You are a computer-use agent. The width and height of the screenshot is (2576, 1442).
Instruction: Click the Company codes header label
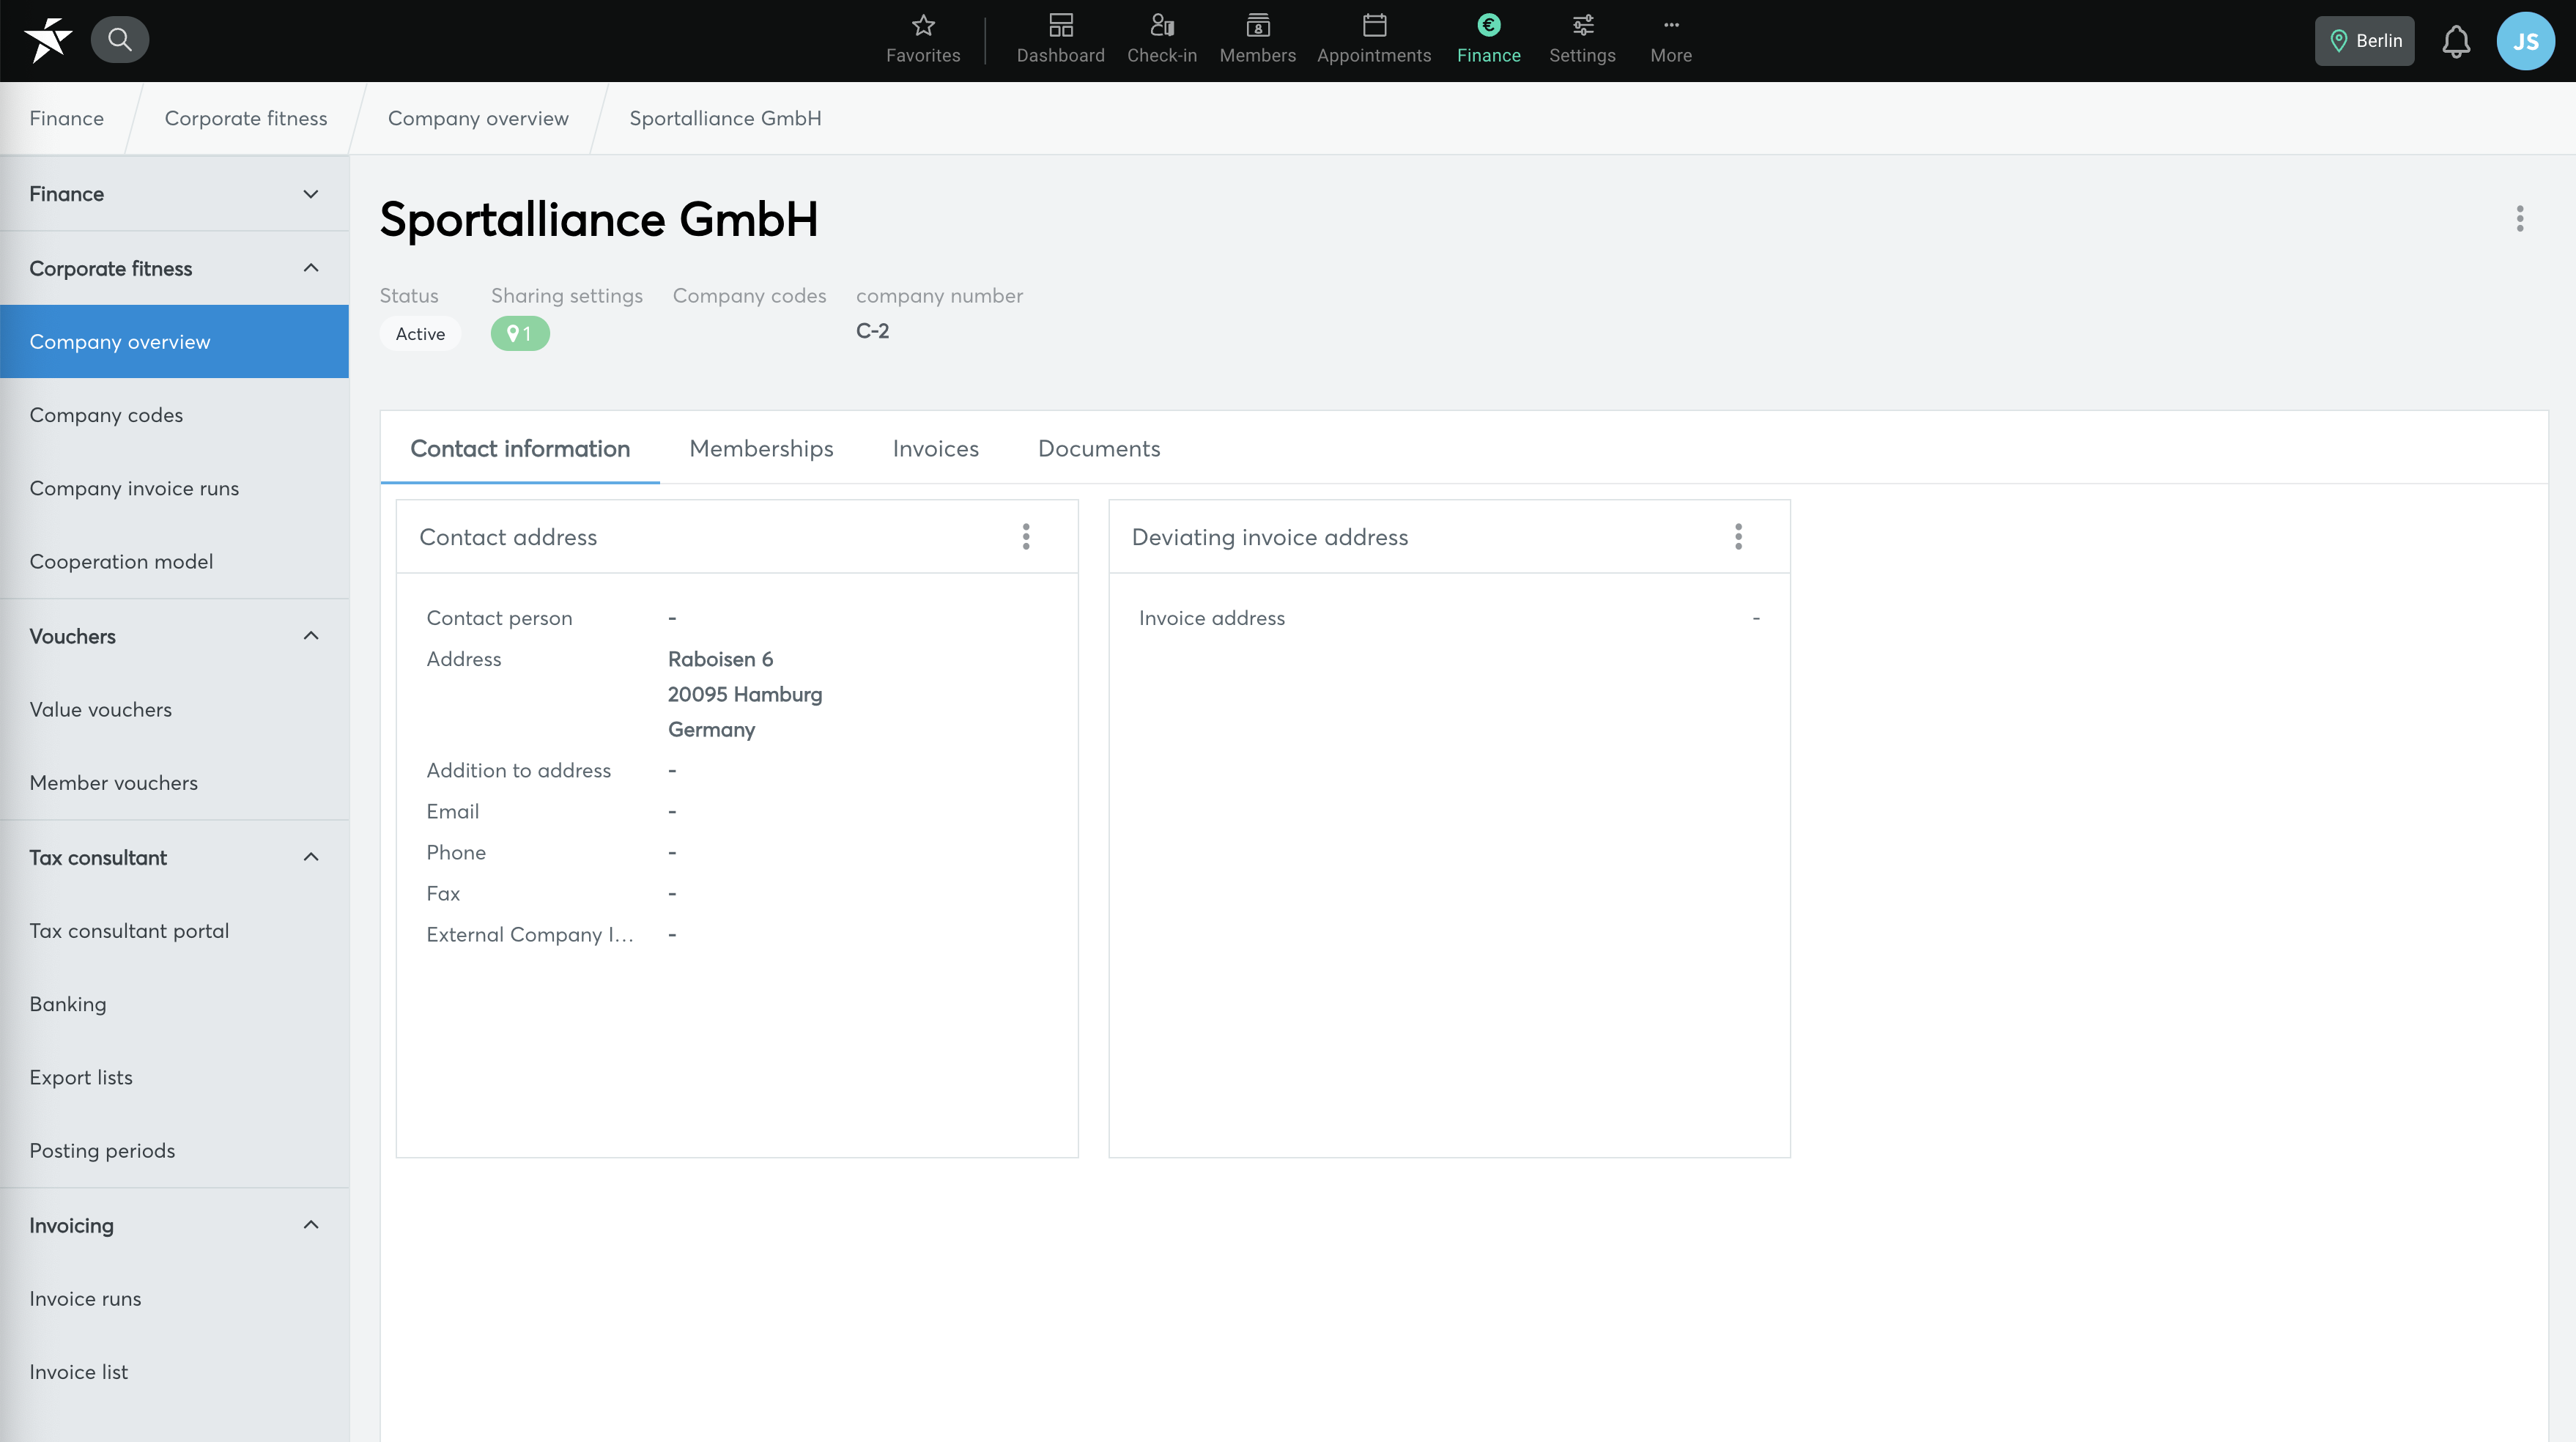(749, 296)
